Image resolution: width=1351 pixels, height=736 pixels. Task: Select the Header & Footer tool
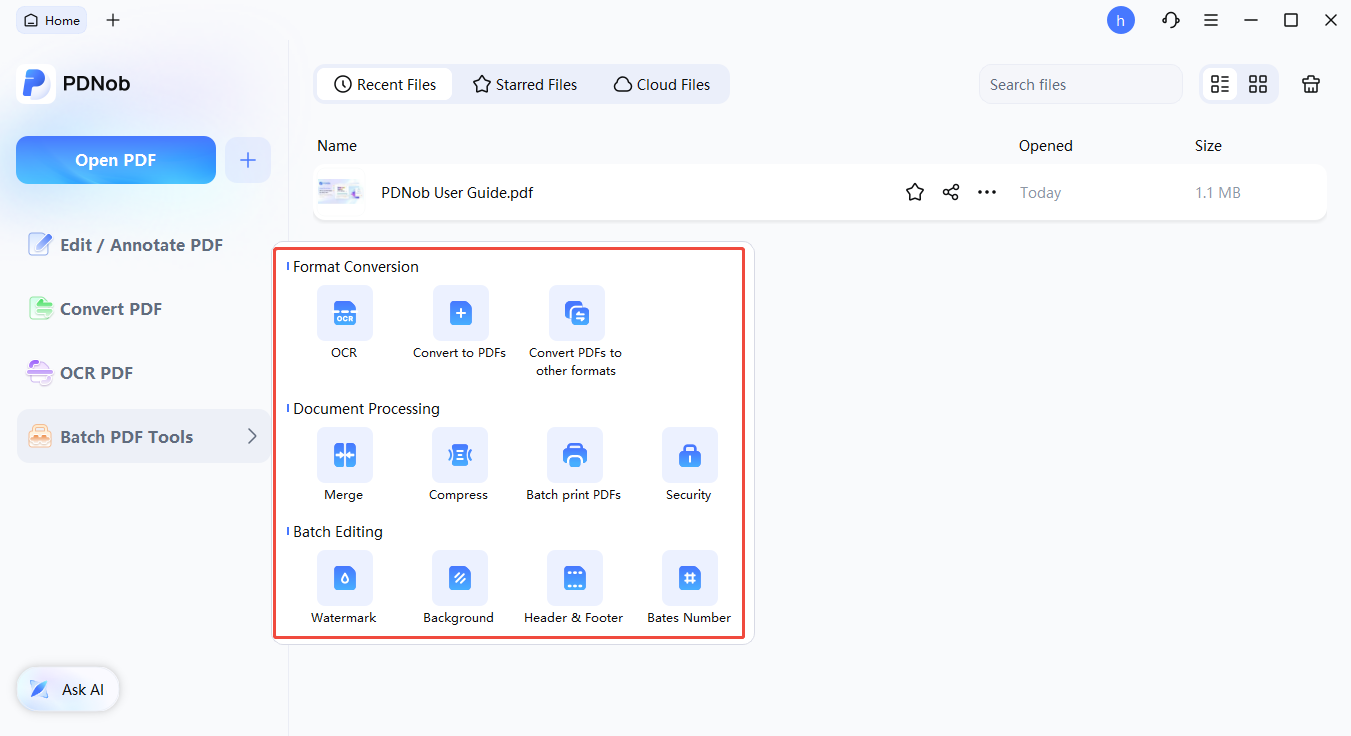[574, 578]
